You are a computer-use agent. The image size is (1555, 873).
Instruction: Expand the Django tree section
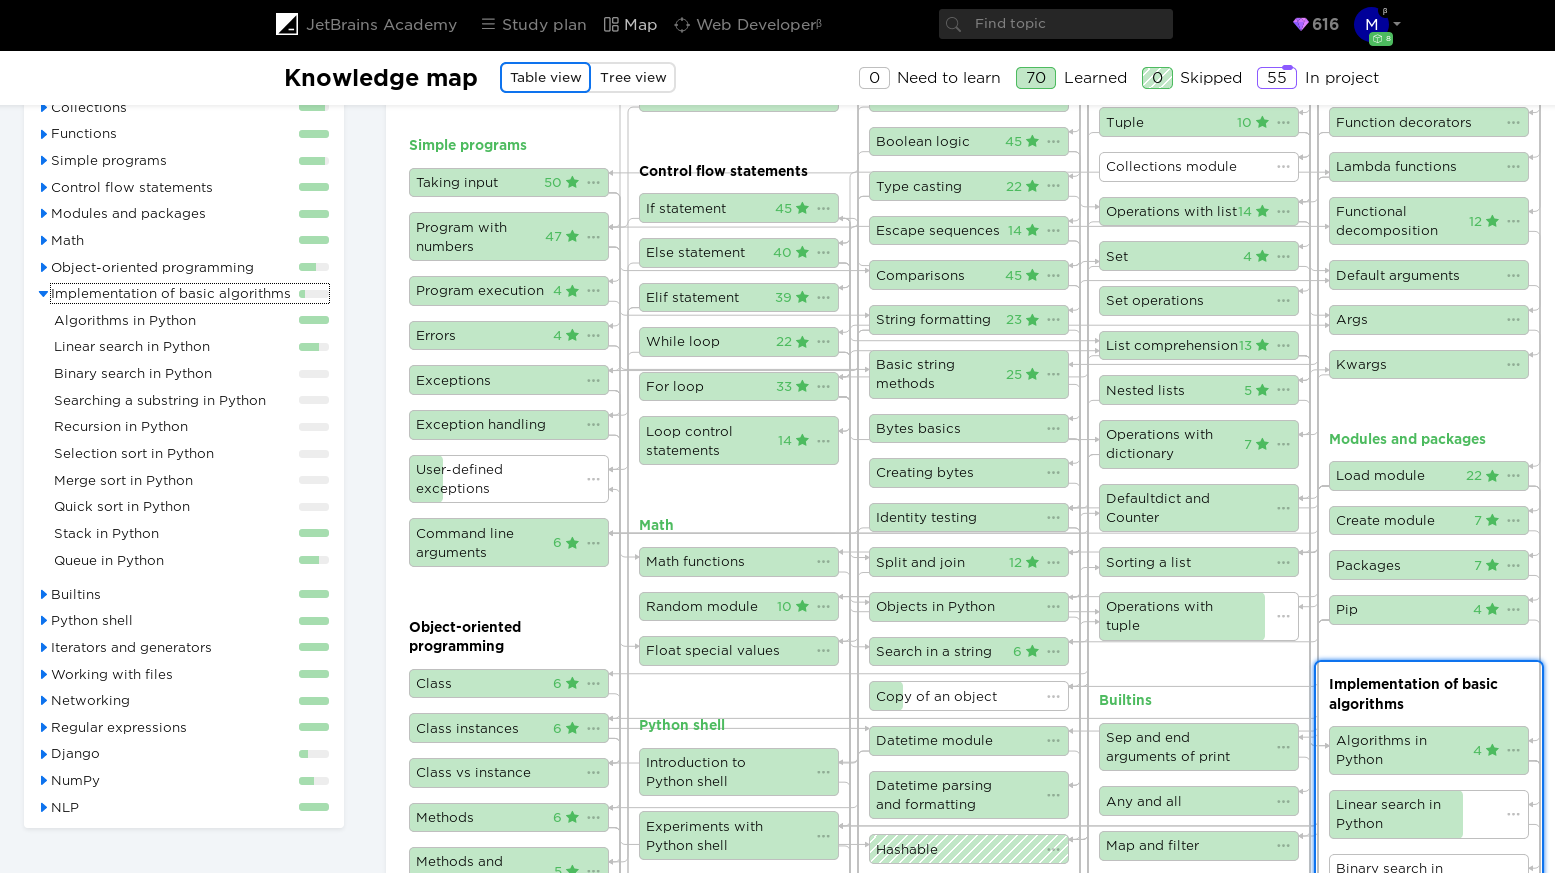tap(44, 754)
